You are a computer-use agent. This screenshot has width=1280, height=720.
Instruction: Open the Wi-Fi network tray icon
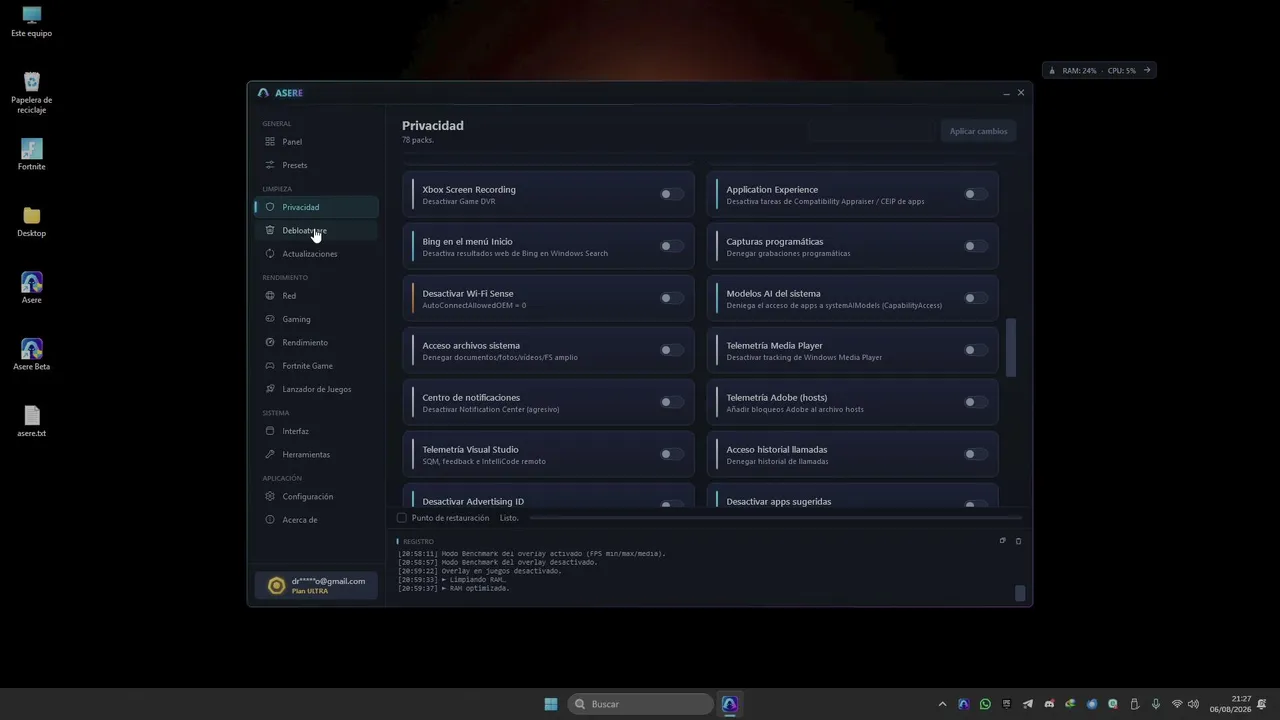(x=1177, y=704)
